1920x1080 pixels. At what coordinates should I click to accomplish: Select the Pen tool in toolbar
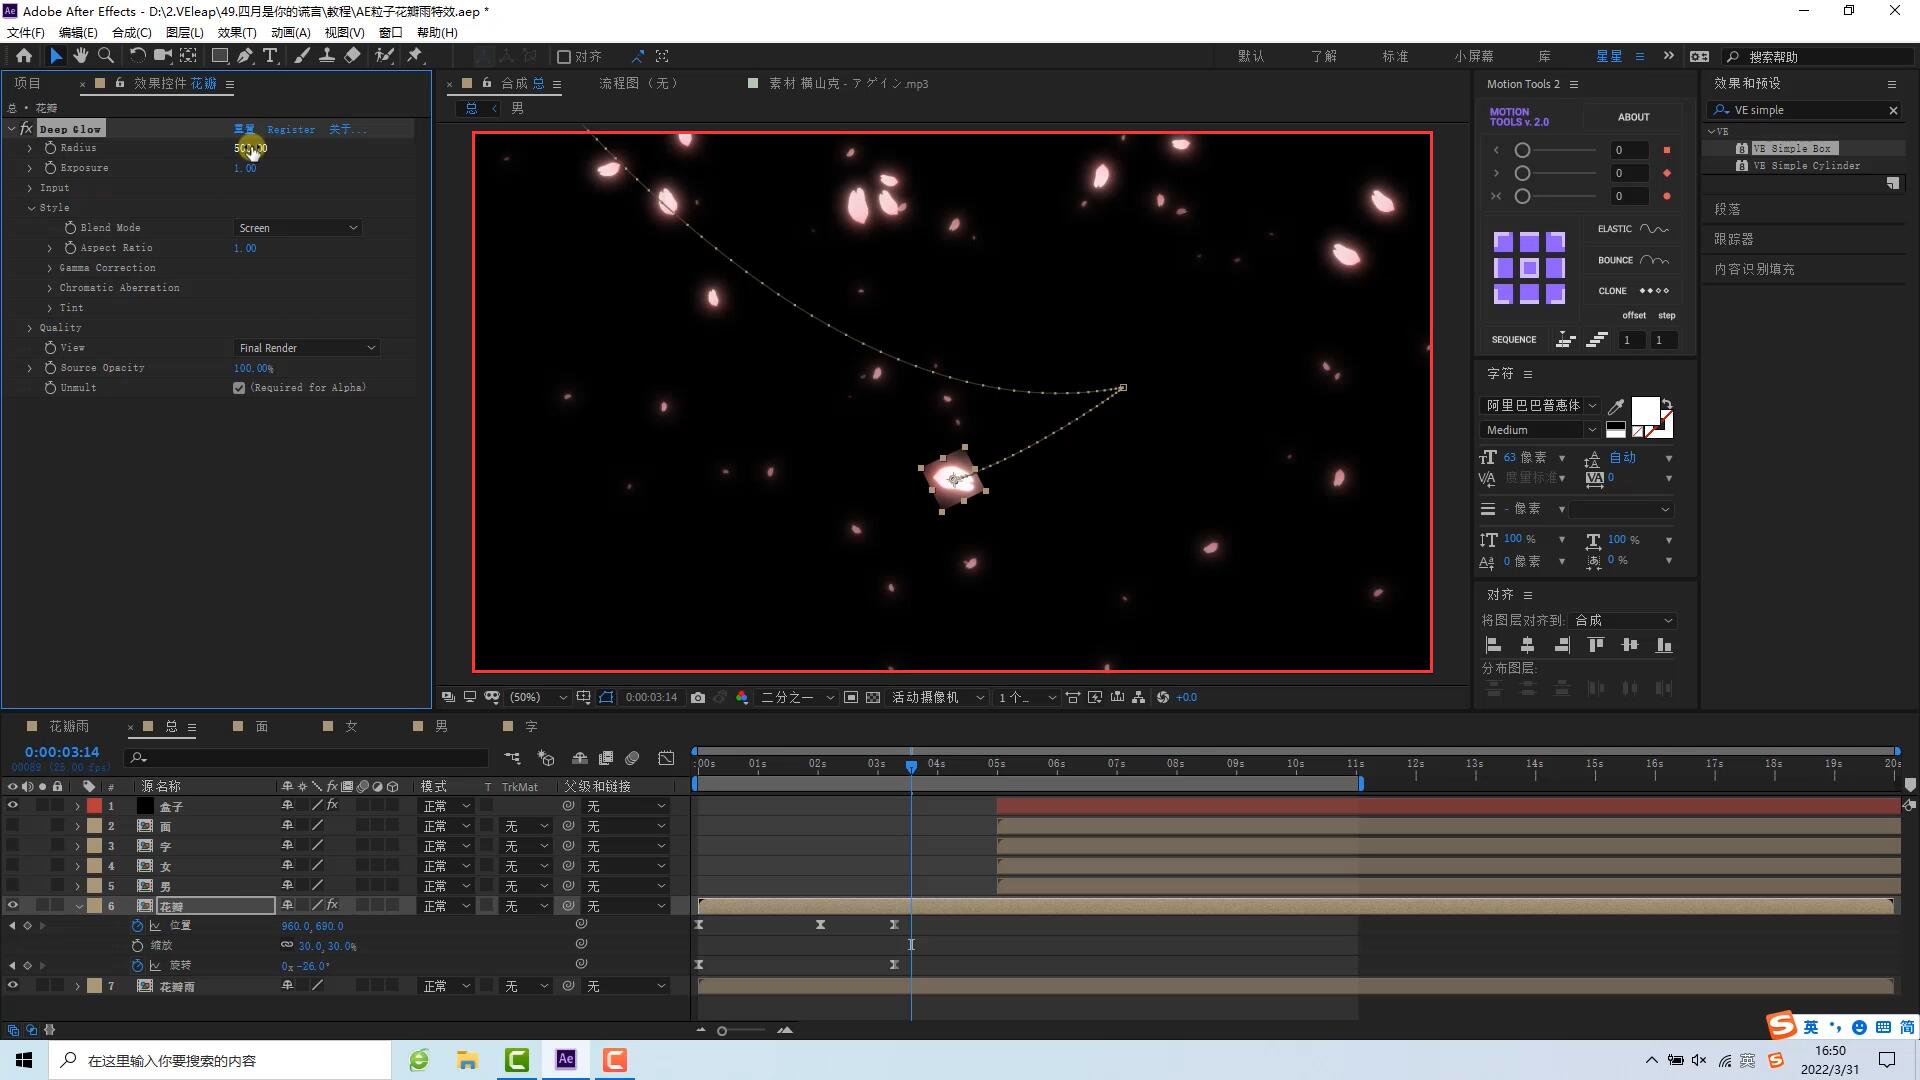pos(245,56)
